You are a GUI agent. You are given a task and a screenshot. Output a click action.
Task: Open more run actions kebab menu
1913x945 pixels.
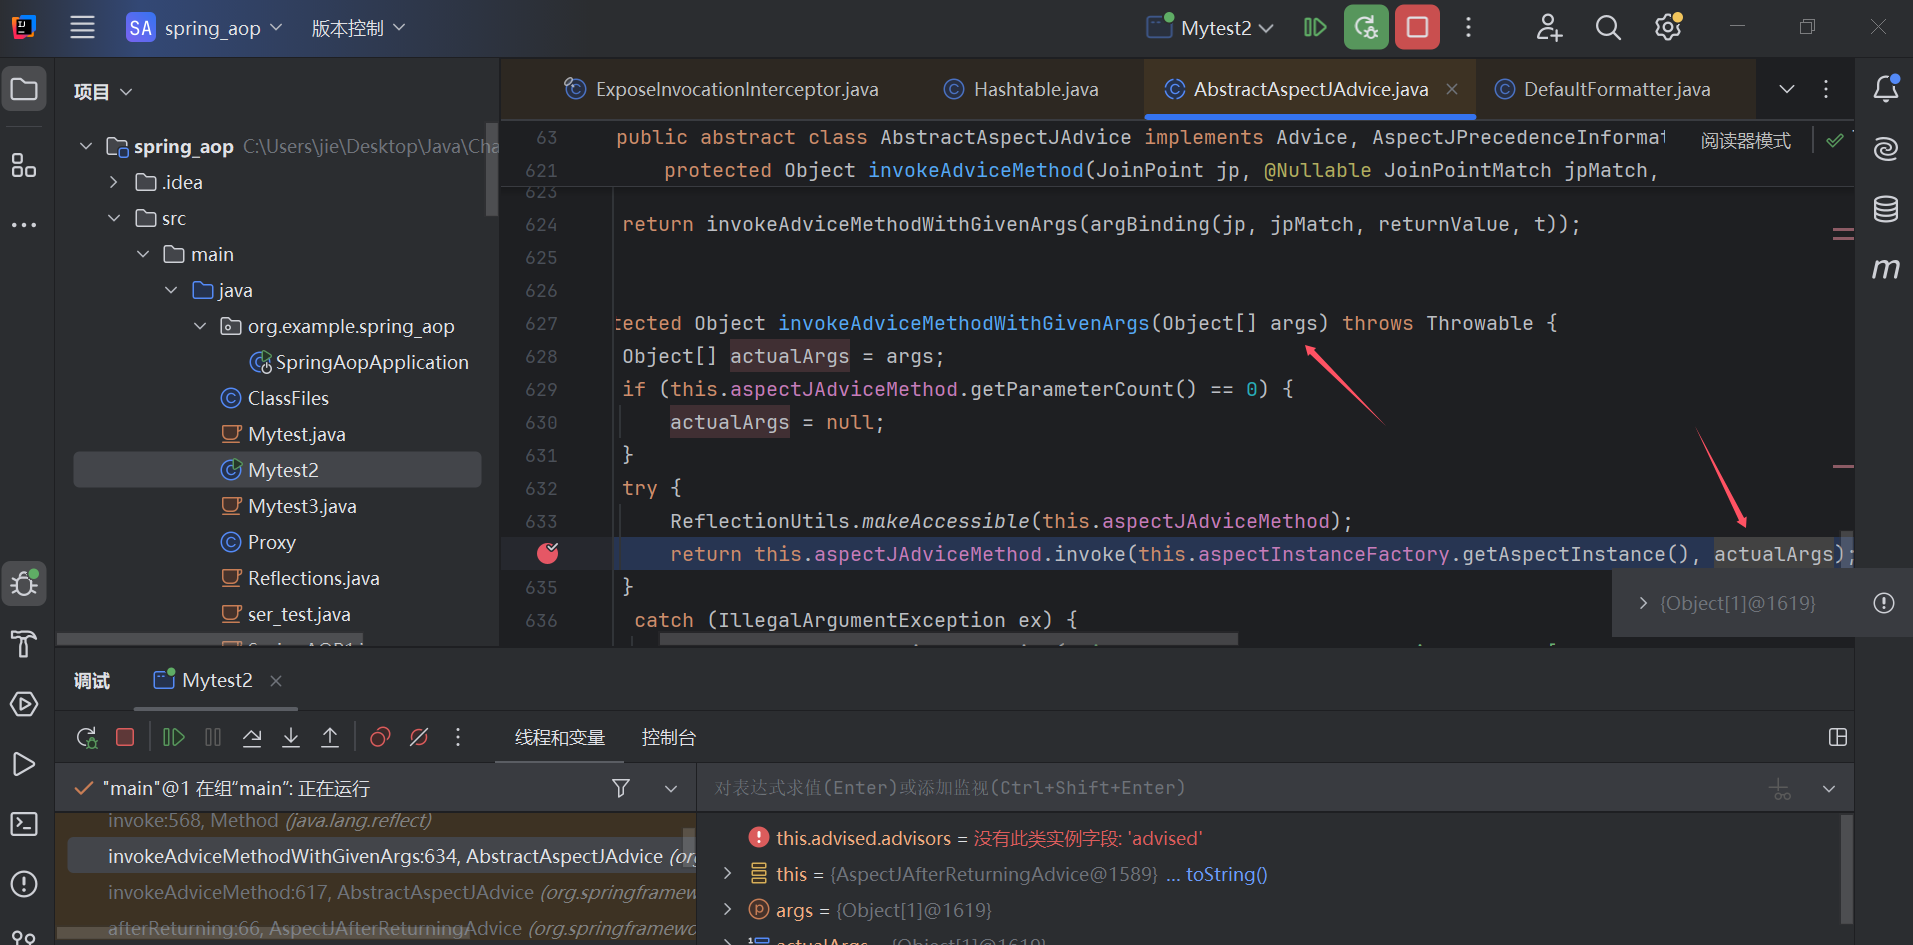1468,28
